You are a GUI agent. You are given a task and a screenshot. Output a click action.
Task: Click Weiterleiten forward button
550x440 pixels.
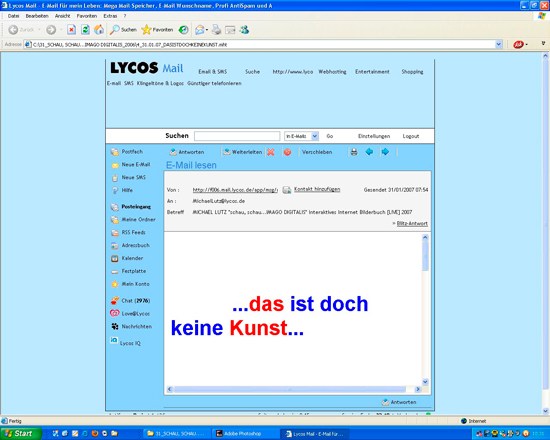(x=243, y=152)
